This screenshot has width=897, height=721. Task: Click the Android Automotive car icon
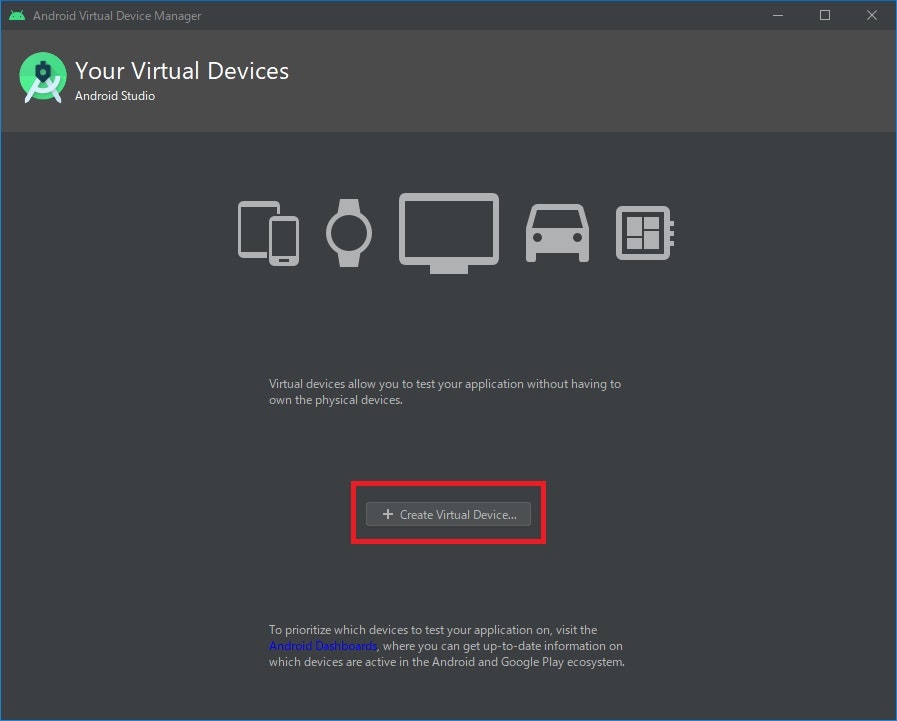click(557, 233)
